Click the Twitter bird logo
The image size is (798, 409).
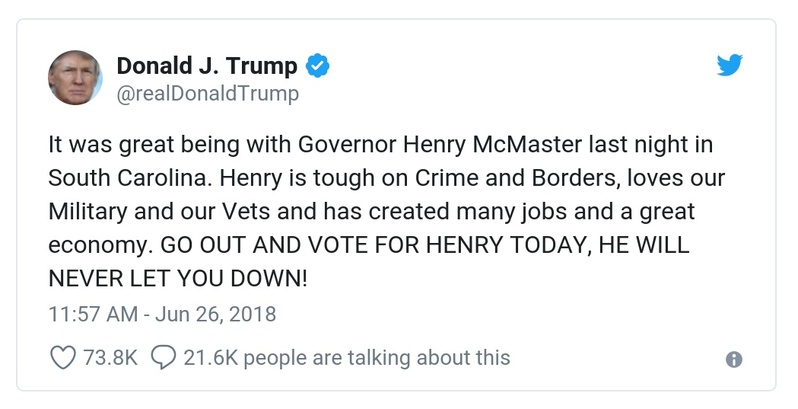731,67
